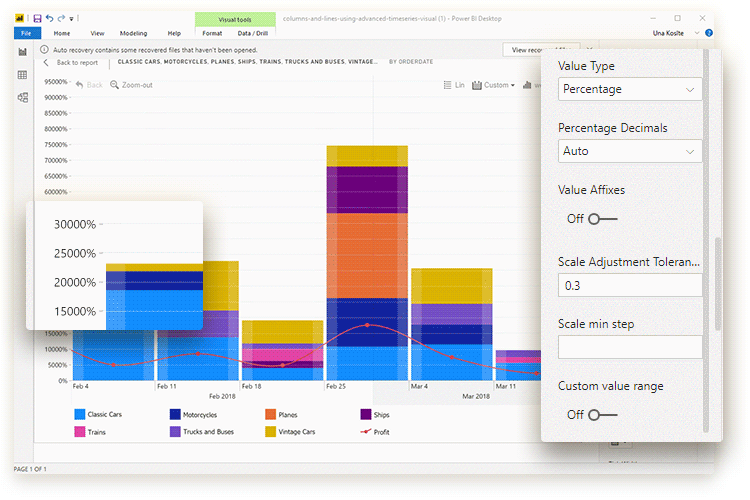The height and width of the screenshot is (500, 750).
Task: Click the Scale min step input field
Action: point(630,347)
